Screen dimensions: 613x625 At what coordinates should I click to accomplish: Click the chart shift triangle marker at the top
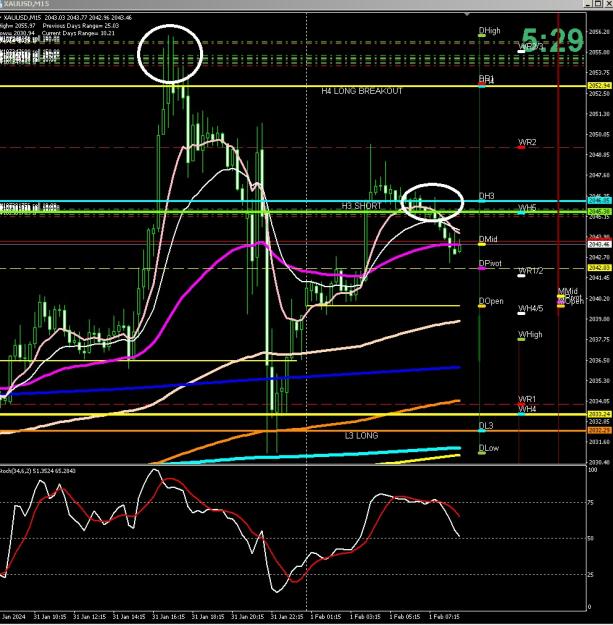[x=467, y=14]
